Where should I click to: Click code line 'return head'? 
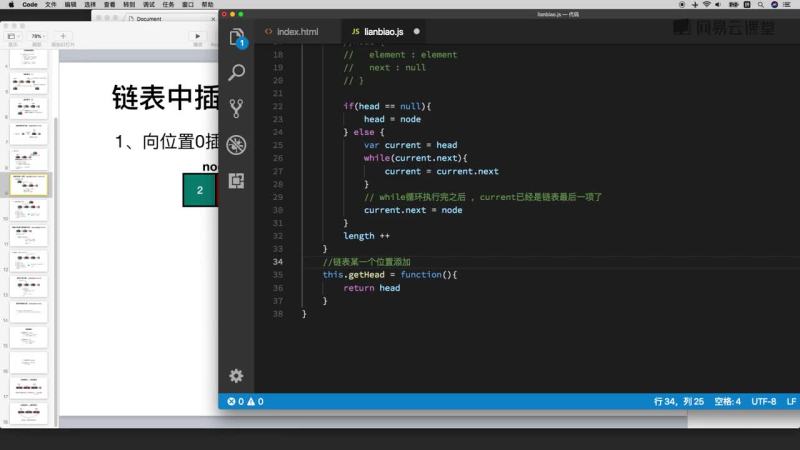pos(372,288)
